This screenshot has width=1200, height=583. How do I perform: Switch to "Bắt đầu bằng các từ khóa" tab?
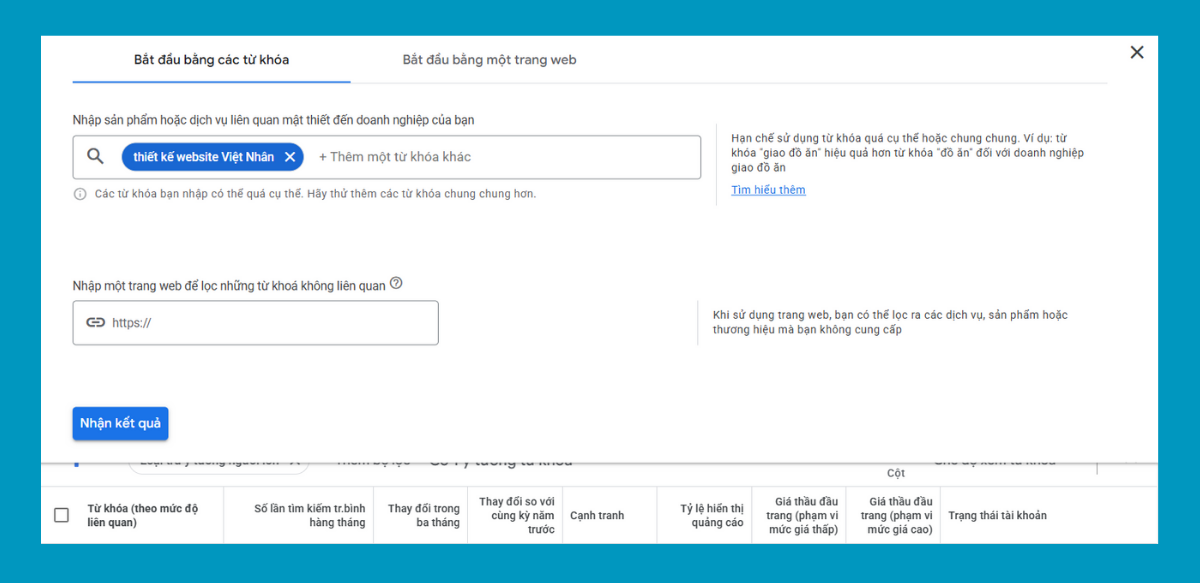[x=211, y=60]
